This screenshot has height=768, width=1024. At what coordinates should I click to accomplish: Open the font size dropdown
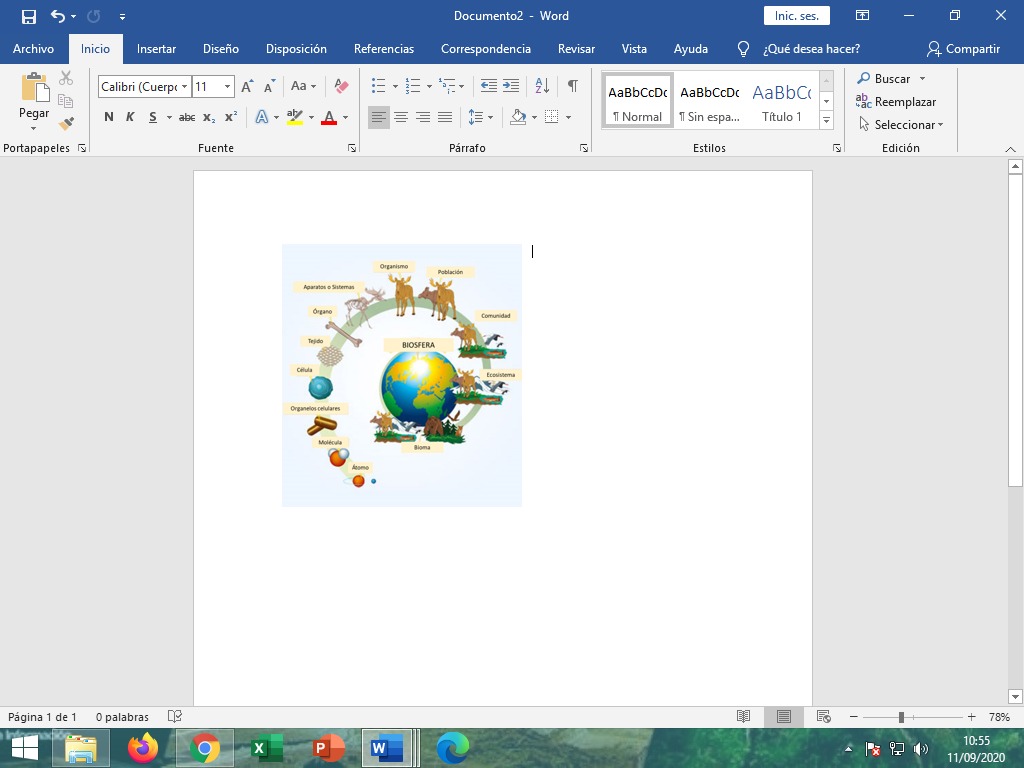pyautogui.click(x=228, y=87)
